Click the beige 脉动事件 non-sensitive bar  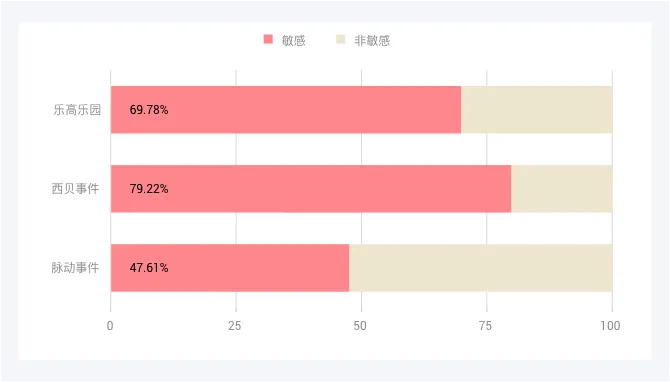(481, 268)
